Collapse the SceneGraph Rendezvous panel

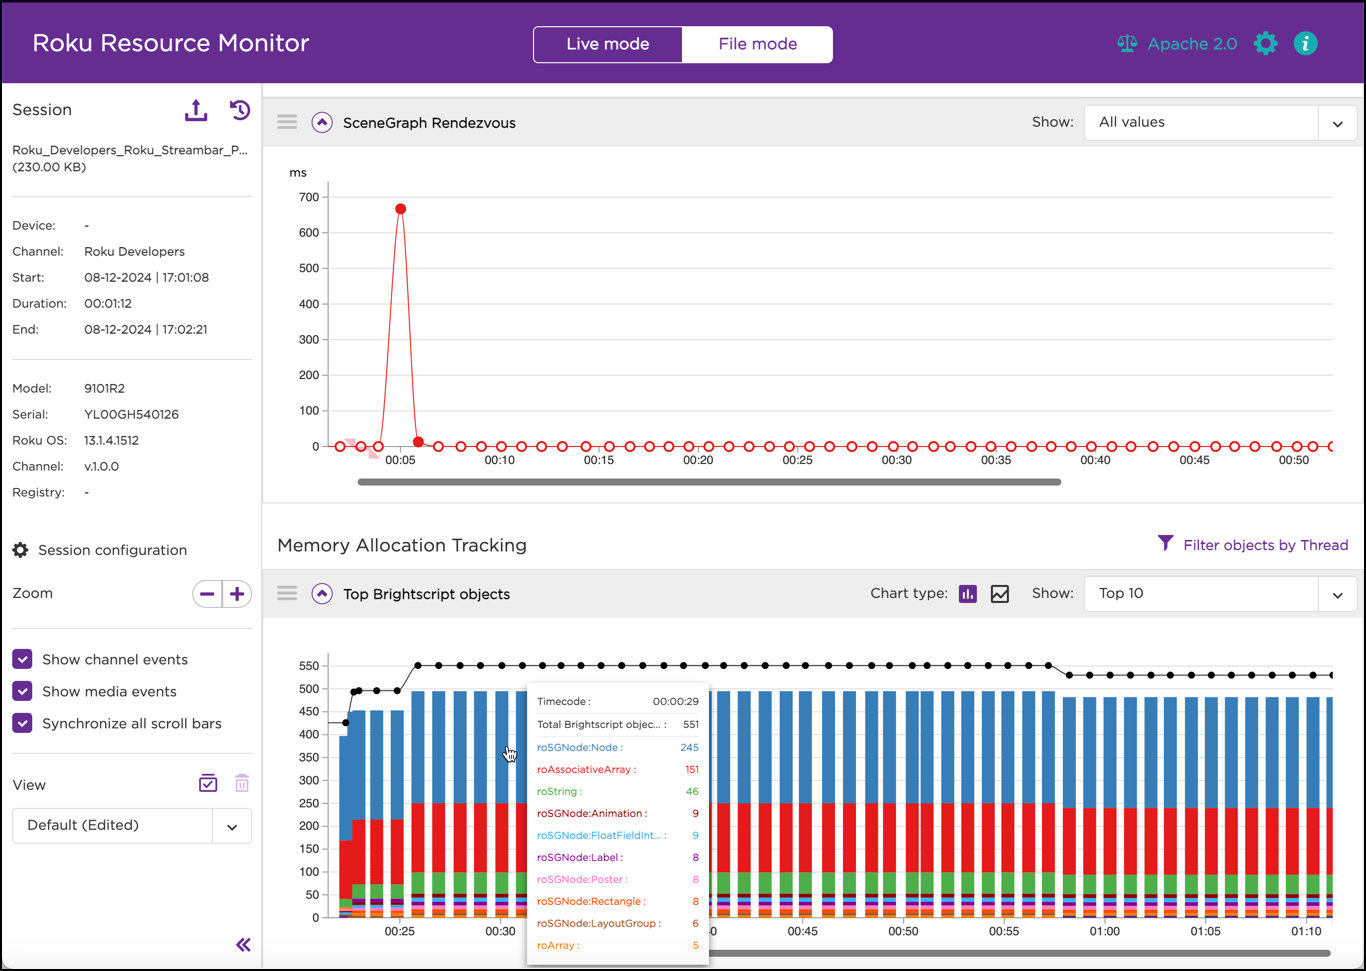pyautogui.click(x=321, y=123)
